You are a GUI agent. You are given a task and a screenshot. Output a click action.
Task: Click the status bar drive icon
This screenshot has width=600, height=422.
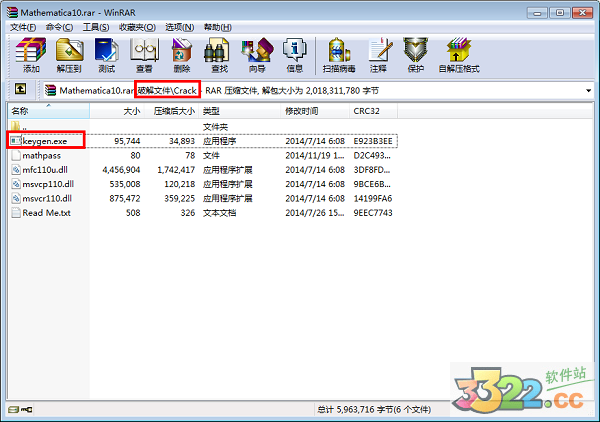click(x=13, y=409)
